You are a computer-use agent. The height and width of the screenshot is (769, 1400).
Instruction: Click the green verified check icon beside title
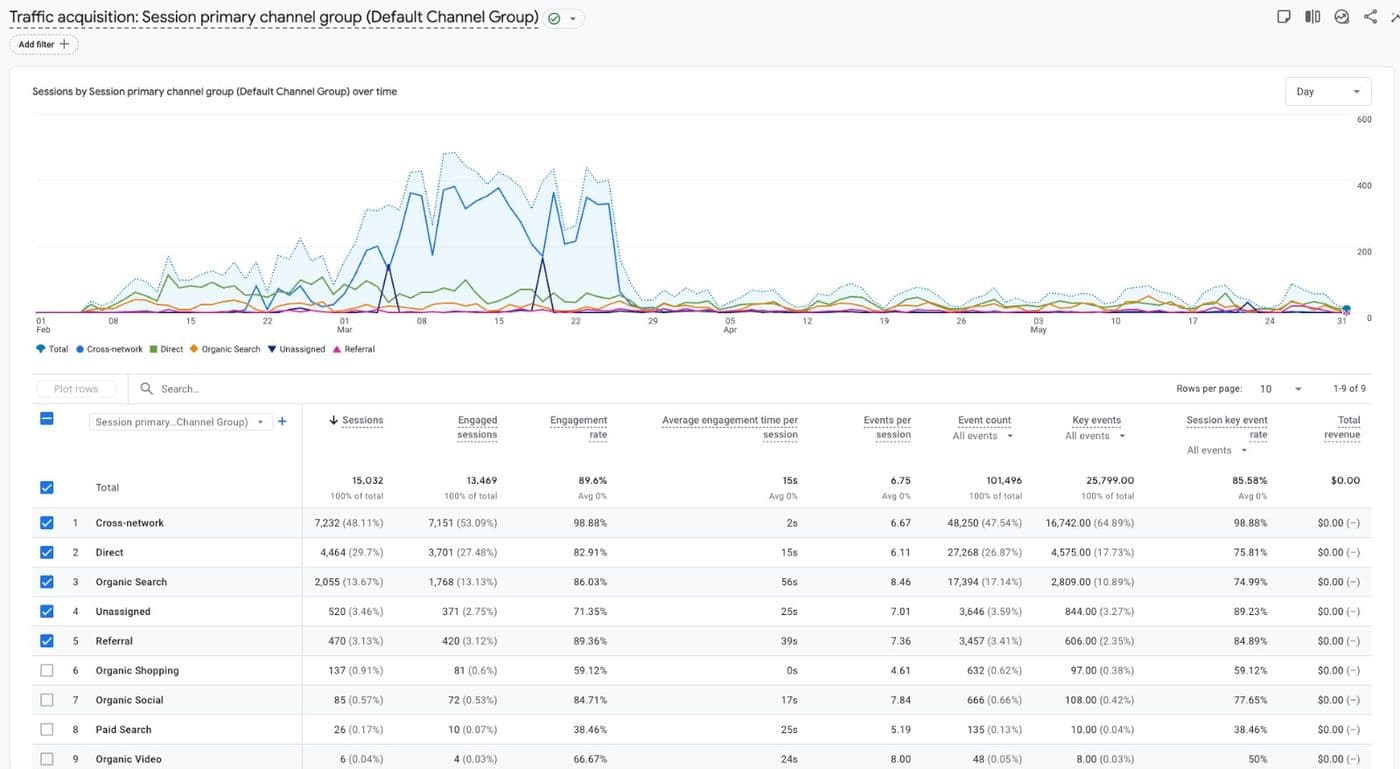click(x=554, y=18)
